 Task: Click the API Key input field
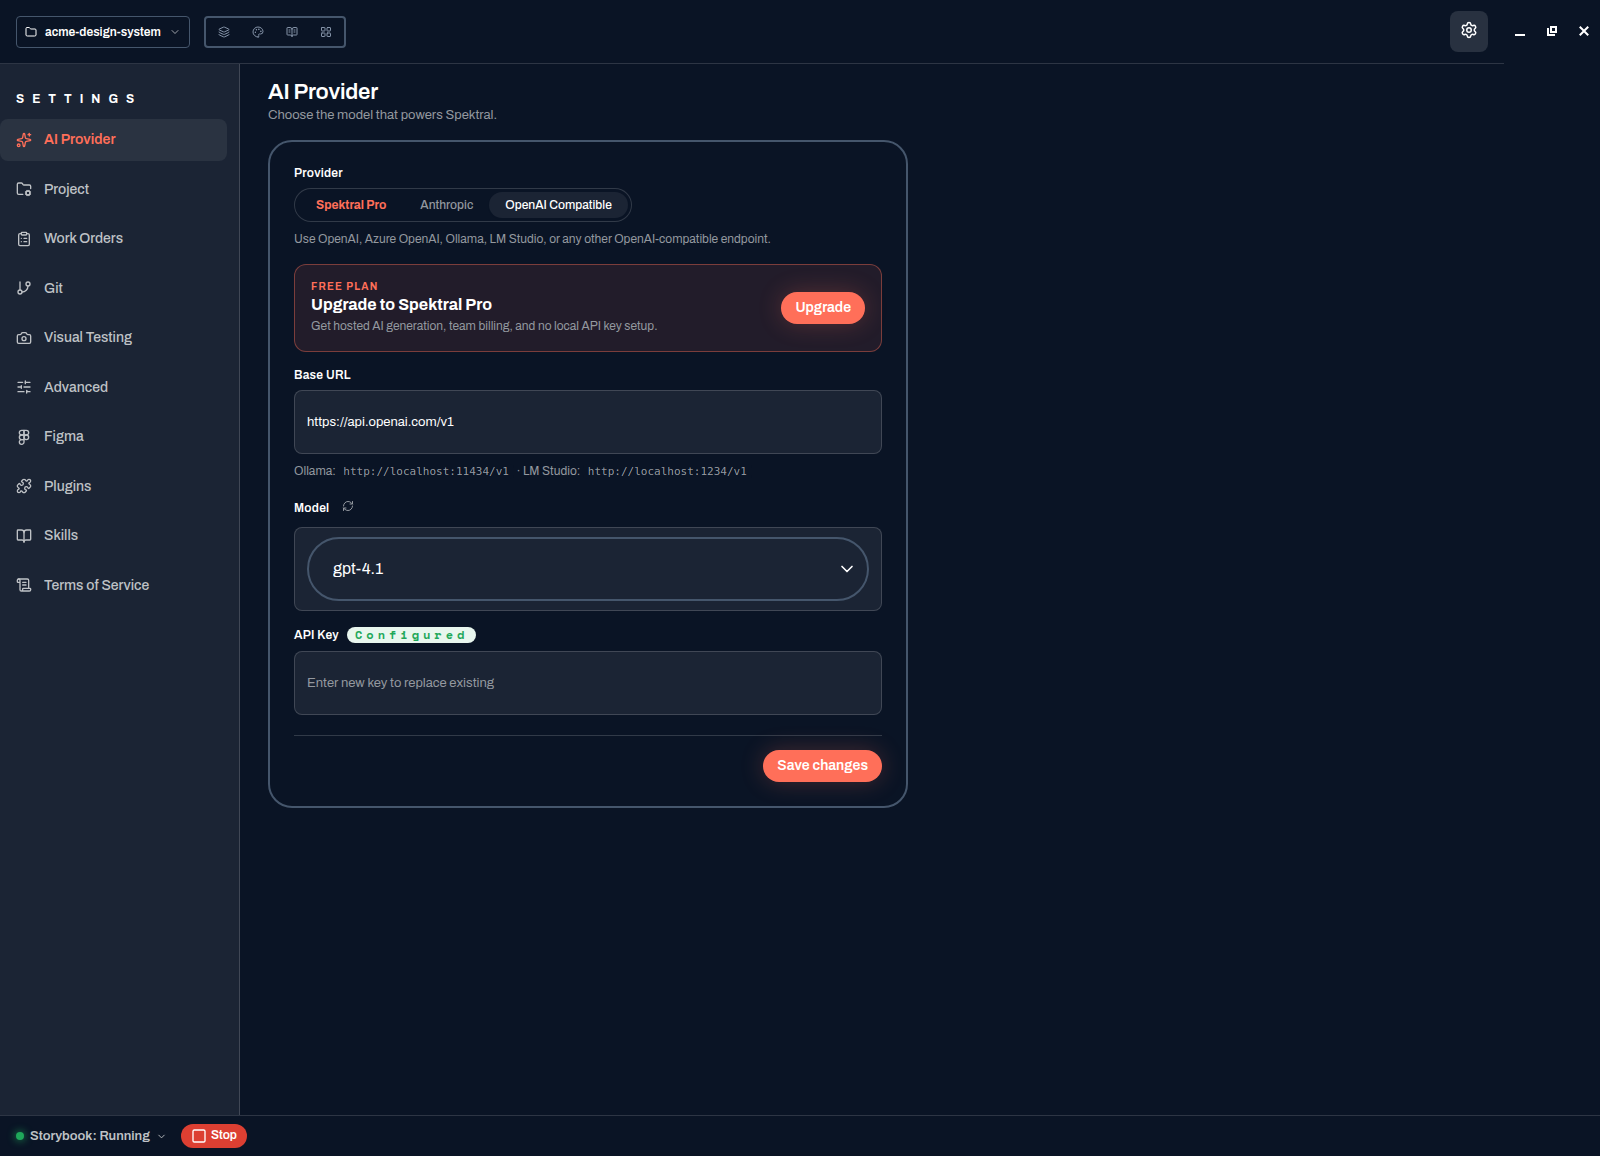pyautogui.click(x=588, y=683)
